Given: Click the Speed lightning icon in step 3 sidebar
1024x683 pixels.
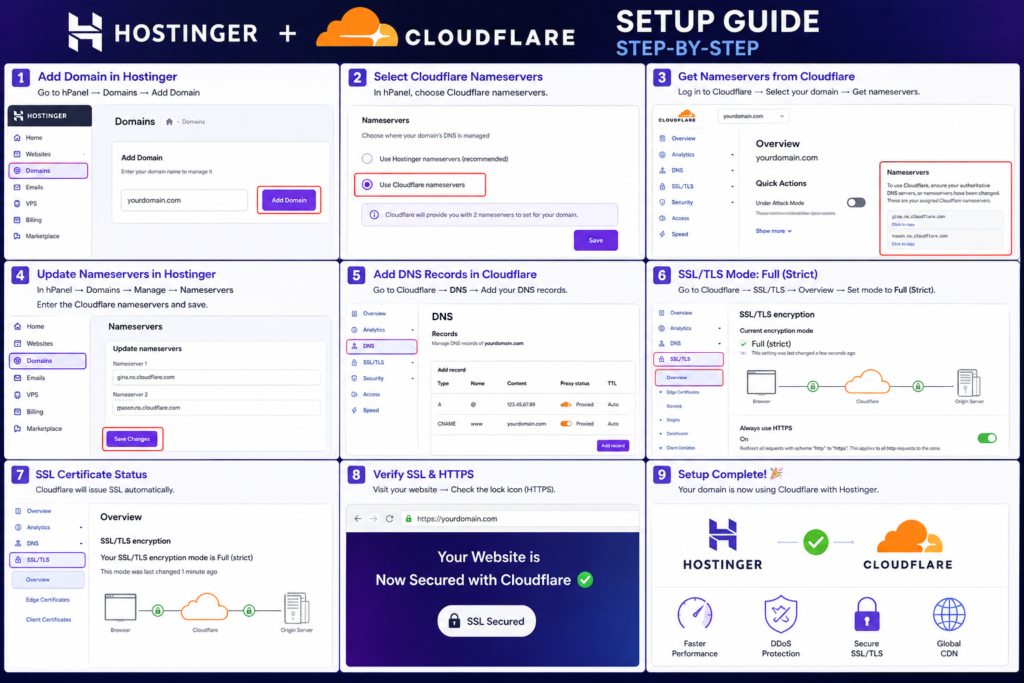Looking at the screenshot, I should tap(662, 234).
